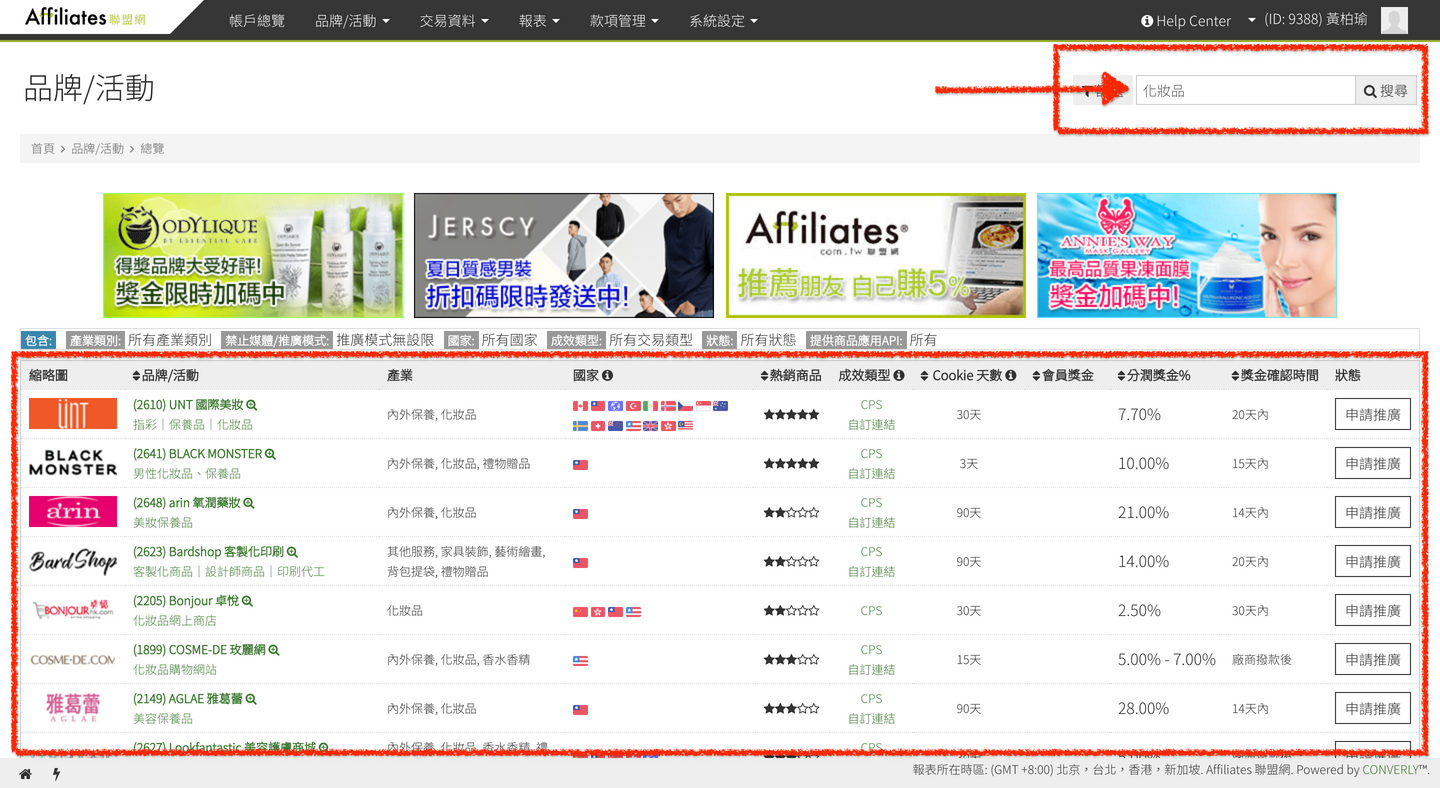Open arin pink logo thumbnail
This screenshot has width=1440, height=788.
(73, 512)
